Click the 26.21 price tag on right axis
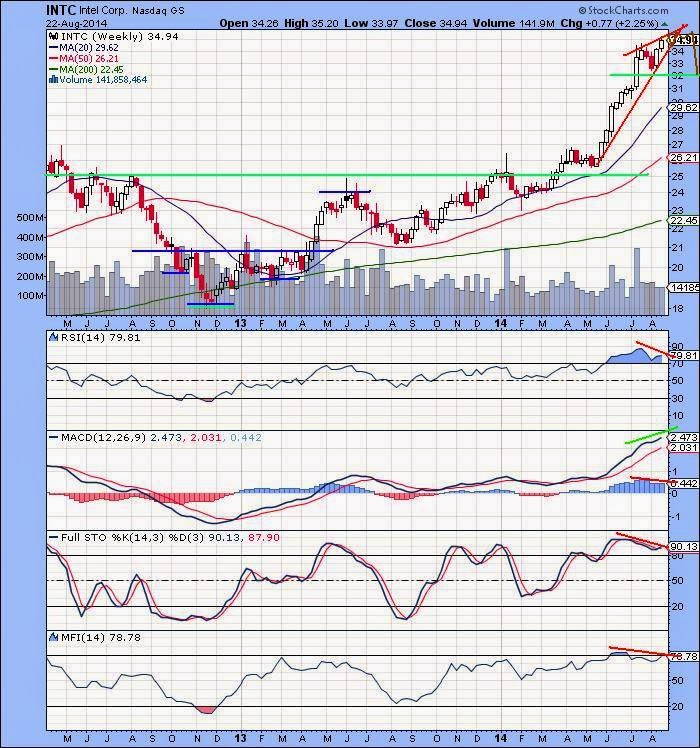This screenshot has width=700, height=748. pos(684,157)
